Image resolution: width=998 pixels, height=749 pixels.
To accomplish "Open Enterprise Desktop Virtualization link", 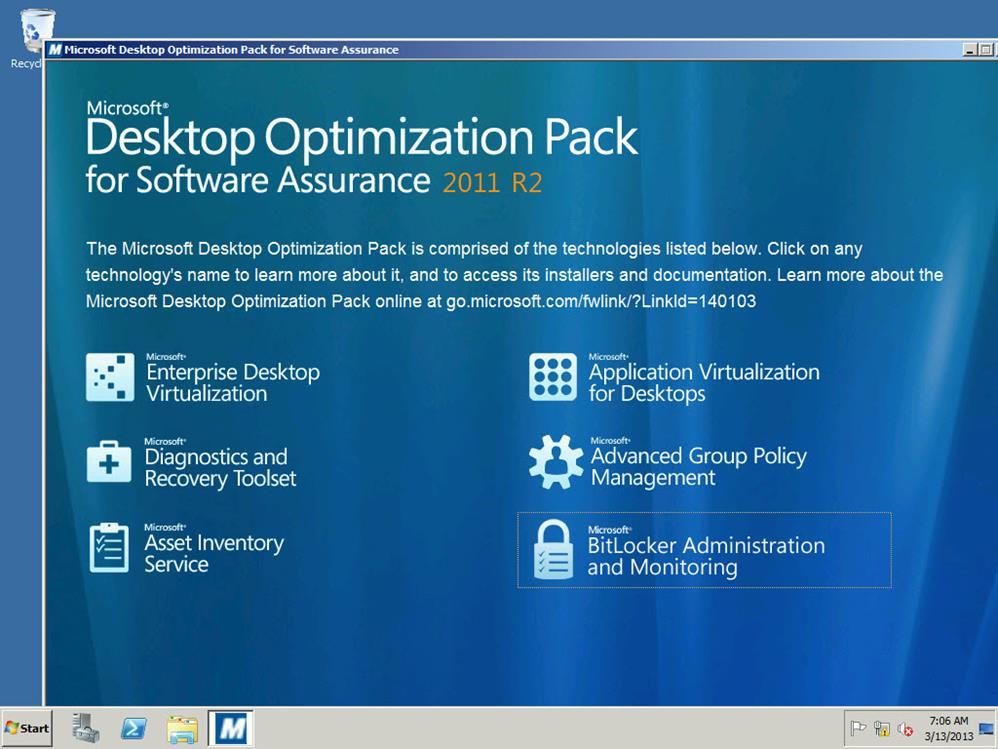I will point(233,382).
